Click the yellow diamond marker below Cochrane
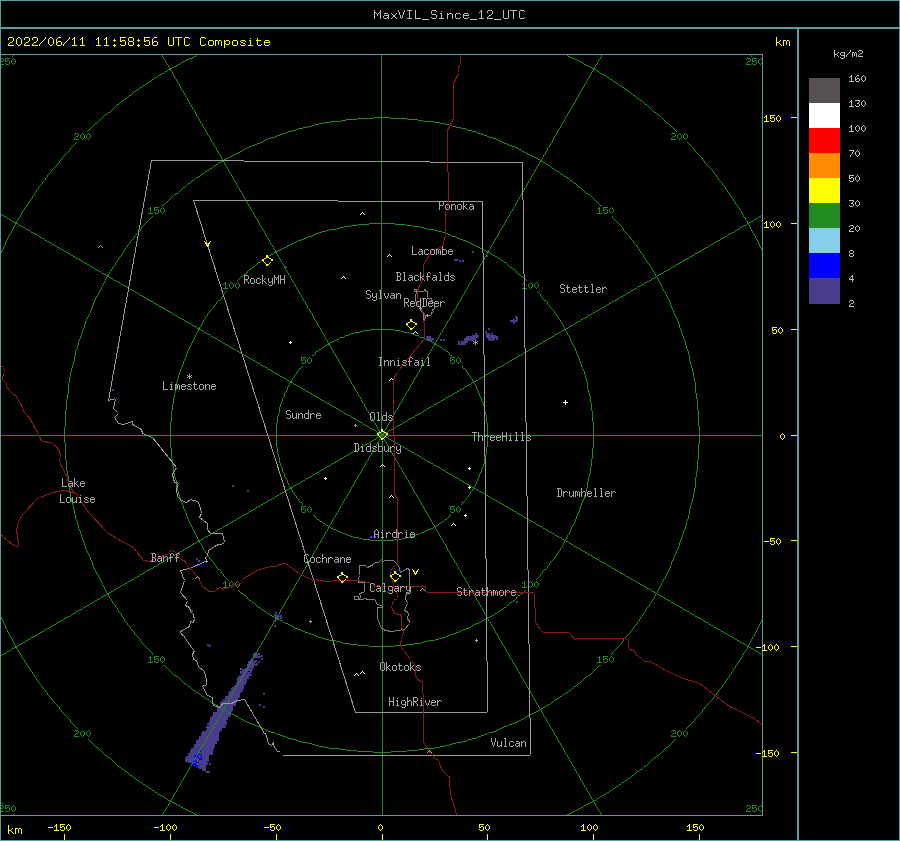Screen dimensions: 900x841 coord(343,577)
